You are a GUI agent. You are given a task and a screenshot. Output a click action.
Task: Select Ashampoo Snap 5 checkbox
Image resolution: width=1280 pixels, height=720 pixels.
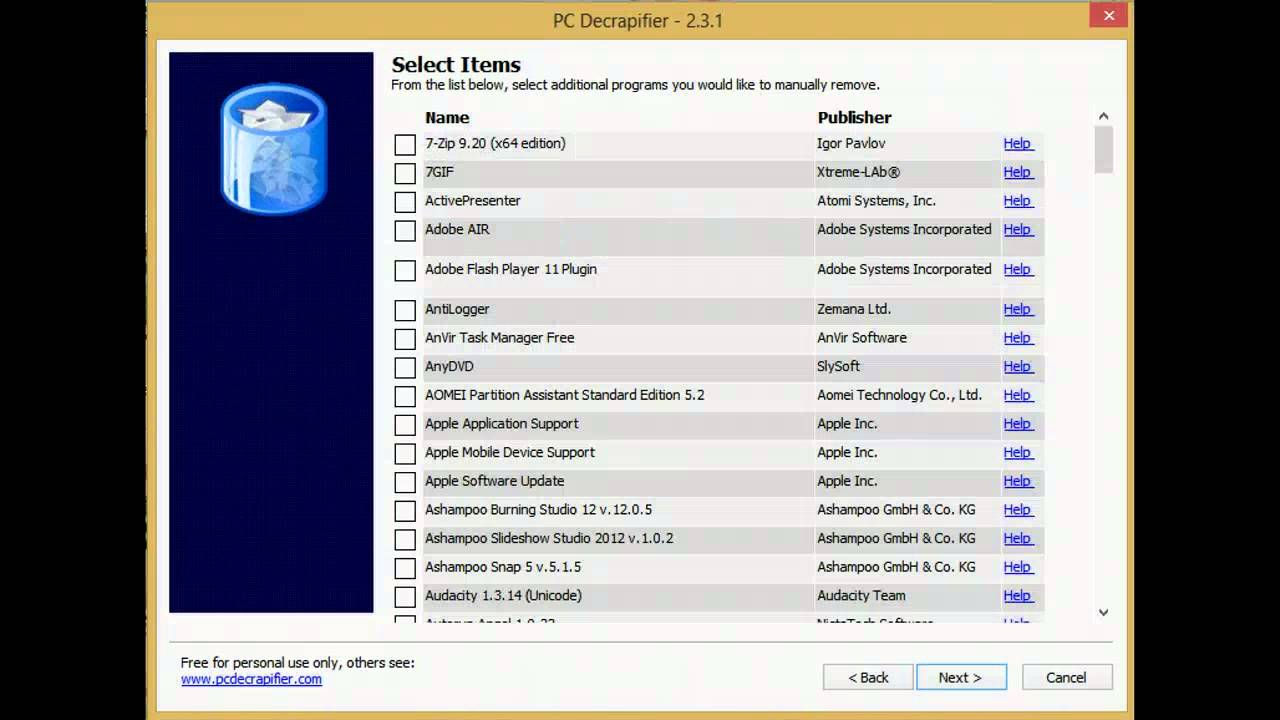coord(405,568)
